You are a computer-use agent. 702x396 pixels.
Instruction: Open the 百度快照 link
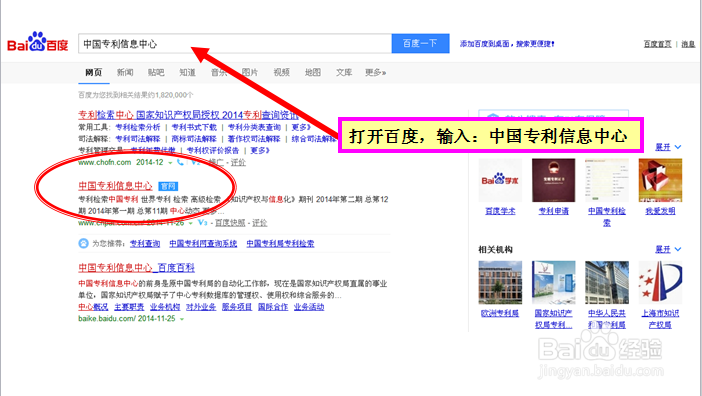[x=230, y=223]
